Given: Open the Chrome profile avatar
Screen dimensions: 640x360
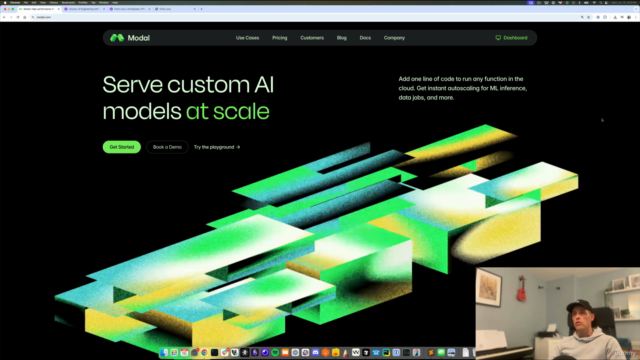Looking at the screenshot, I should coord(629,17).
